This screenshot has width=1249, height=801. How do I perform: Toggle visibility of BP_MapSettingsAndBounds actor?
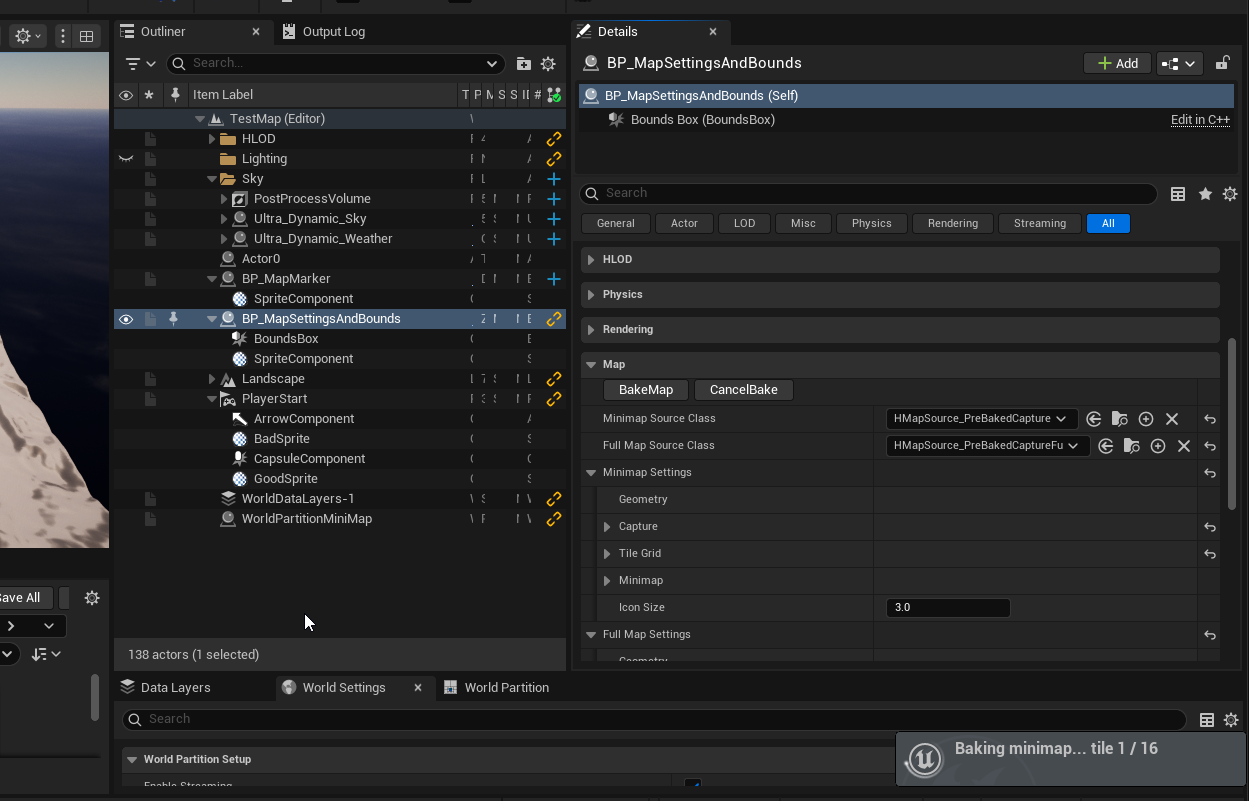126,319
